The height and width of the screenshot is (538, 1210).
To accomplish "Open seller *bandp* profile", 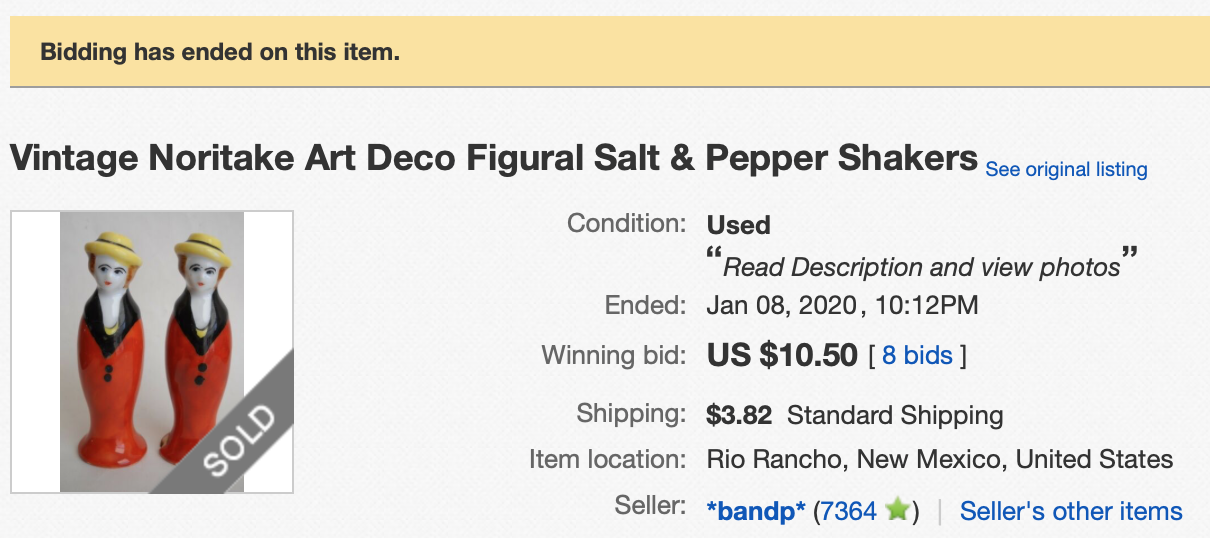I will 756,510.
